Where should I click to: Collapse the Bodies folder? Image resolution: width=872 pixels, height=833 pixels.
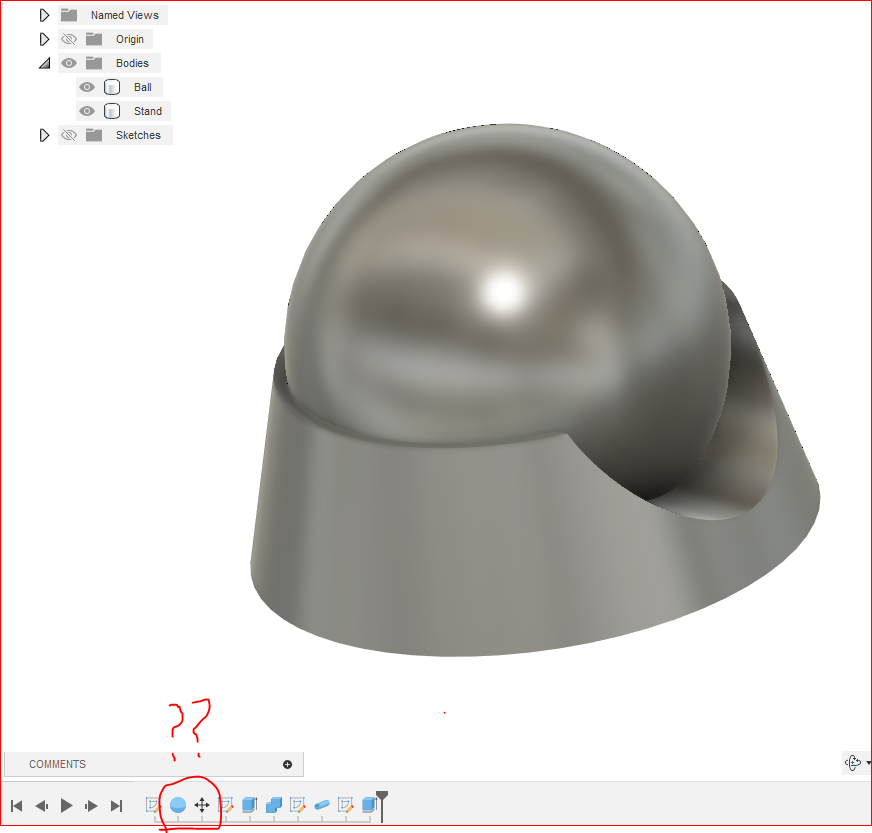pyautogui.click(x=45, y=63)
